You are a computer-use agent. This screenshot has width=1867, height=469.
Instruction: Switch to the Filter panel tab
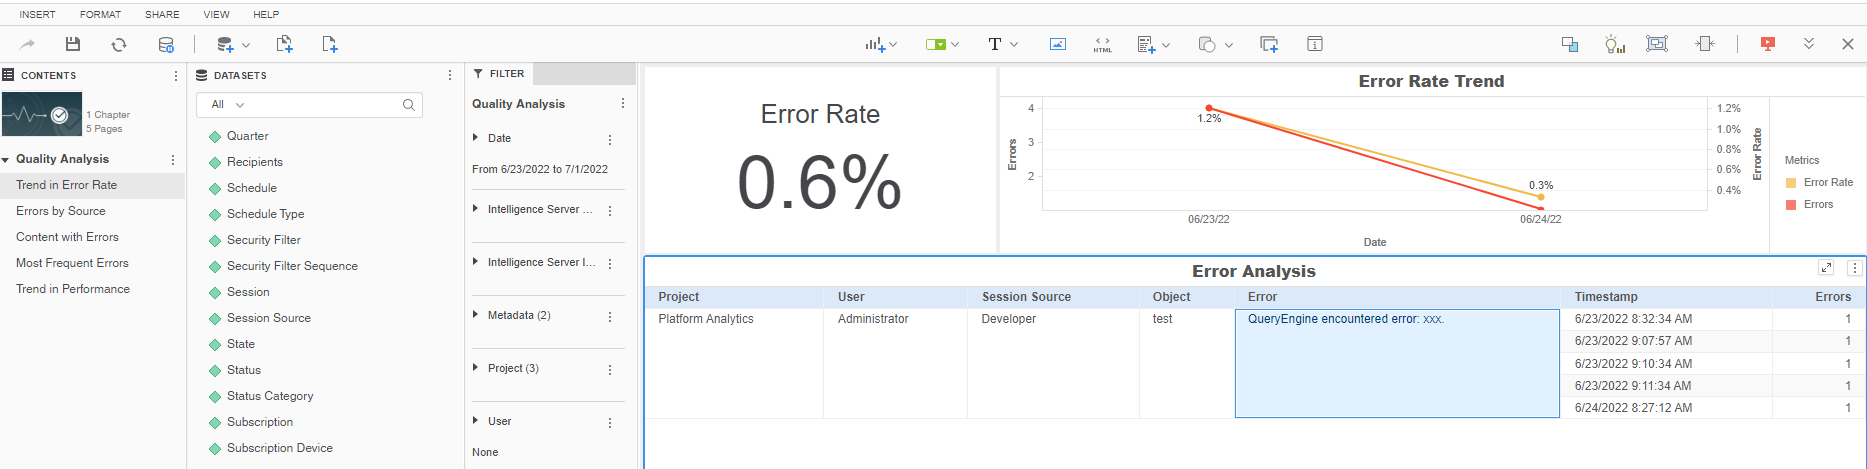(499, 74)
